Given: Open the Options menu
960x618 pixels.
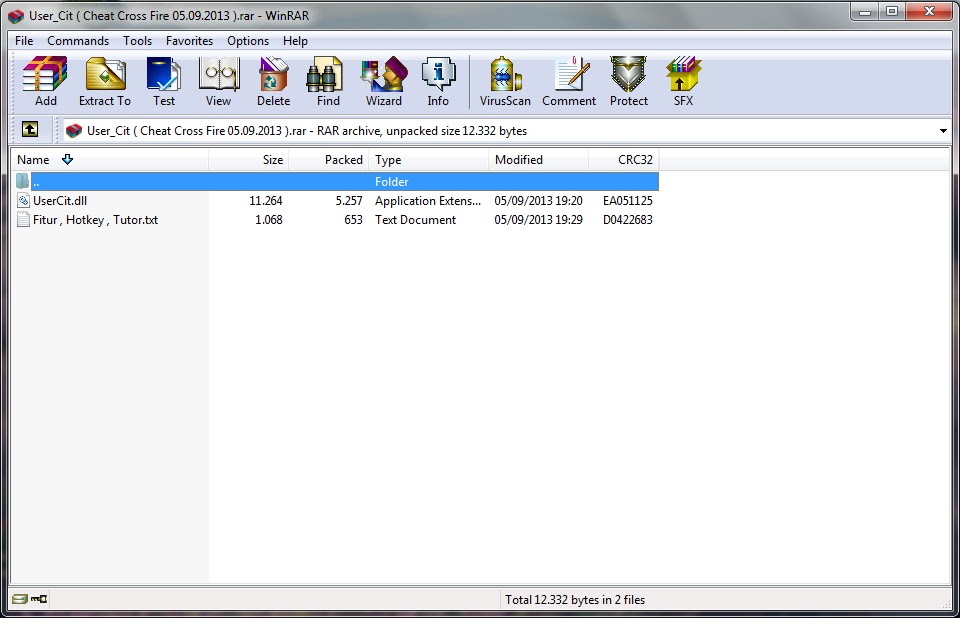Looking at the screenshot, I should [248, 41].
